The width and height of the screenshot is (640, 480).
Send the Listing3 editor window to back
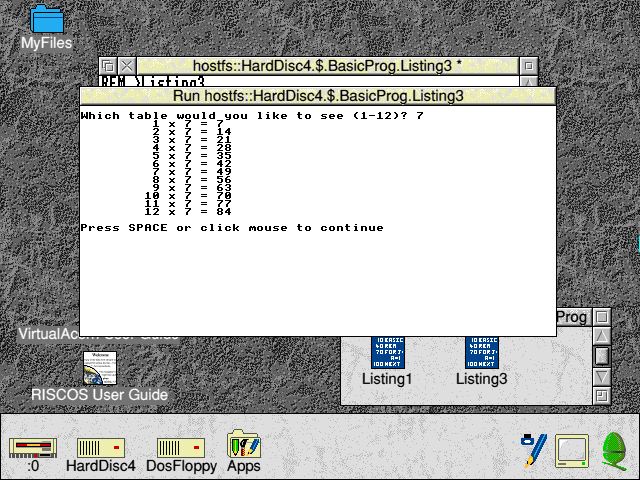(108, 66)
